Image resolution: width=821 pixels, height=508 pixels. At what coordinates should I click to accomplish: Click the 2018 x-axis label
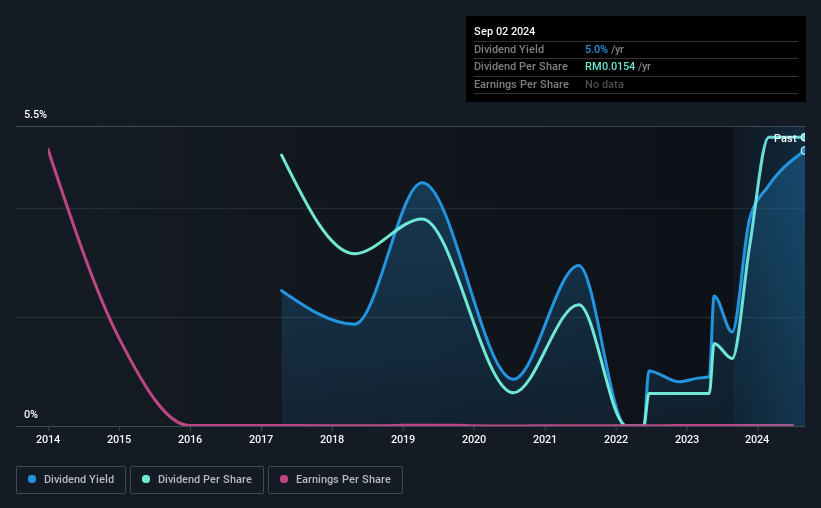click(x=332, y=439)
